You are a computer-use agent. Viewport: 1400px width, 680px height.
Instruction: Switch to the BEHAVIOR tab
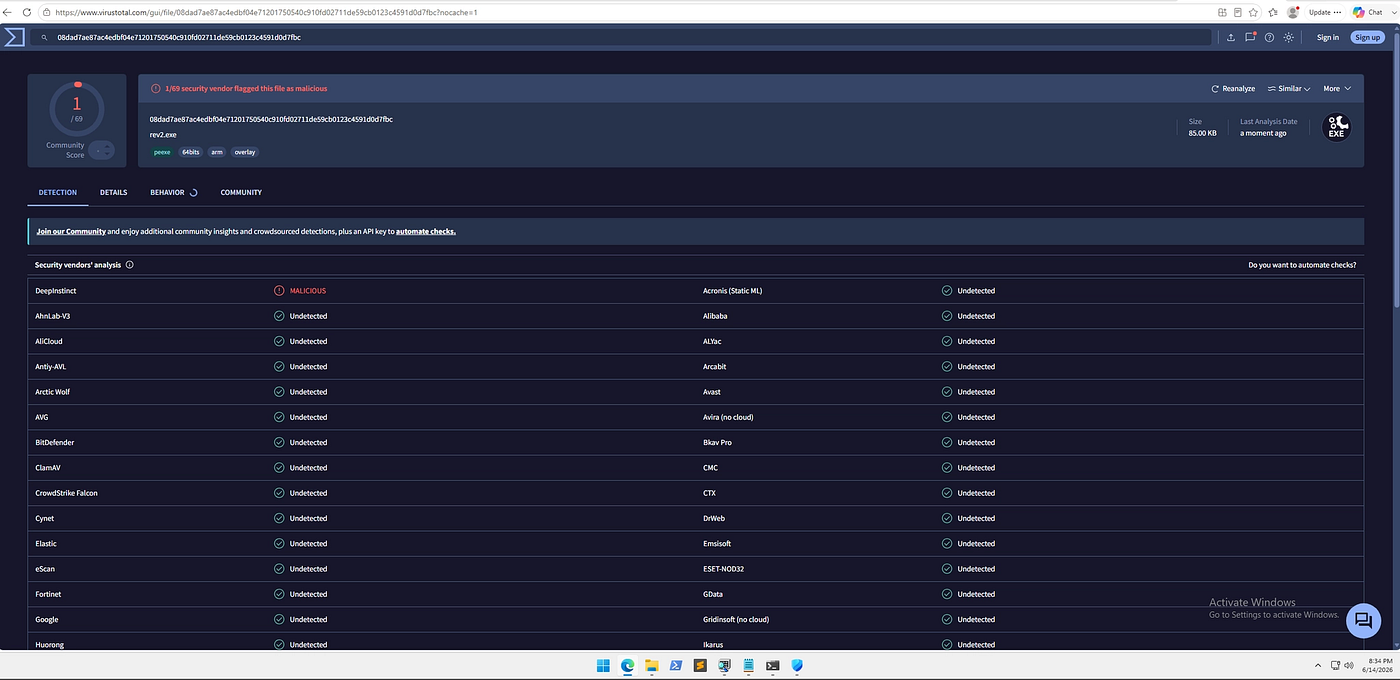click(x=174, y=192)
